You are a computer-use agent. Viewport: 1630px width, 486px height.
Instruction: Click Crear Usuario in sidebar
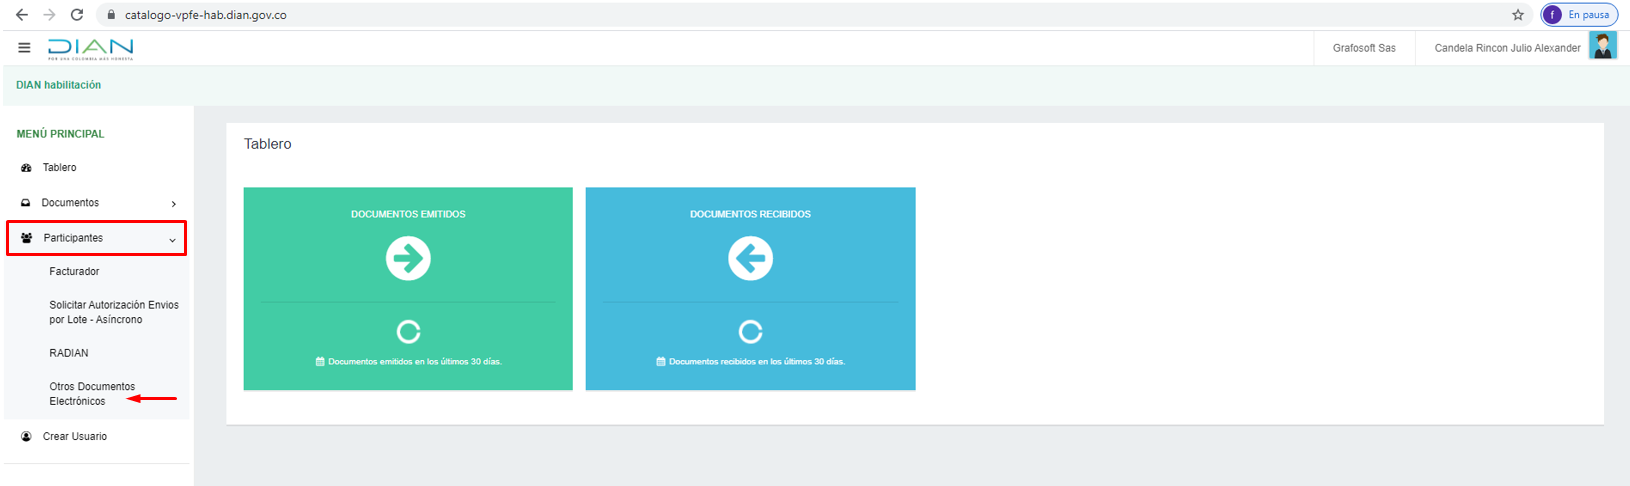pos(74,437)
